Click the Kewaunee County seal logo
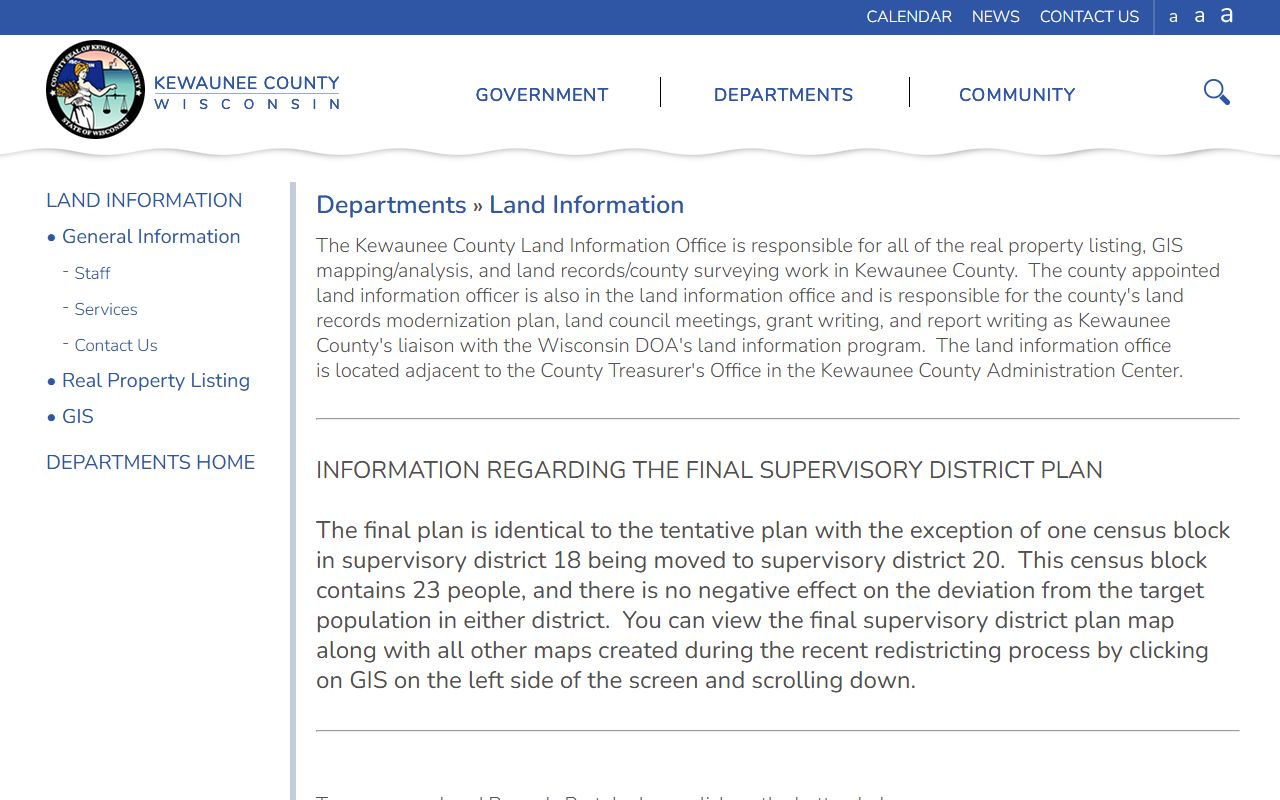1280x800 pixels. click(x=95, y=90)
